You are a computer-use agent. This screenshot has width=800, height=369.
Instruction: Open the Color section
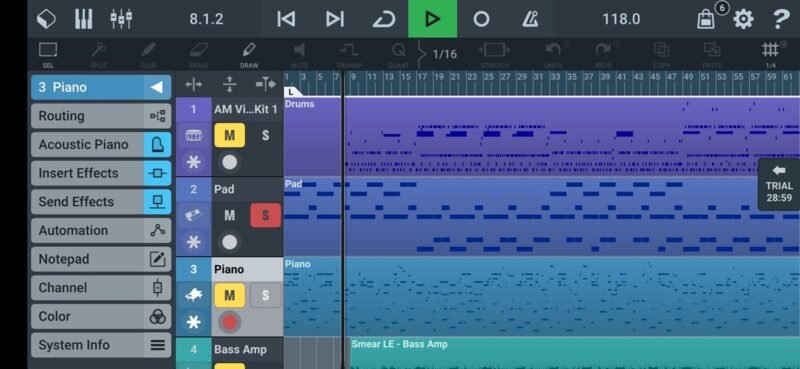(101, 316)
